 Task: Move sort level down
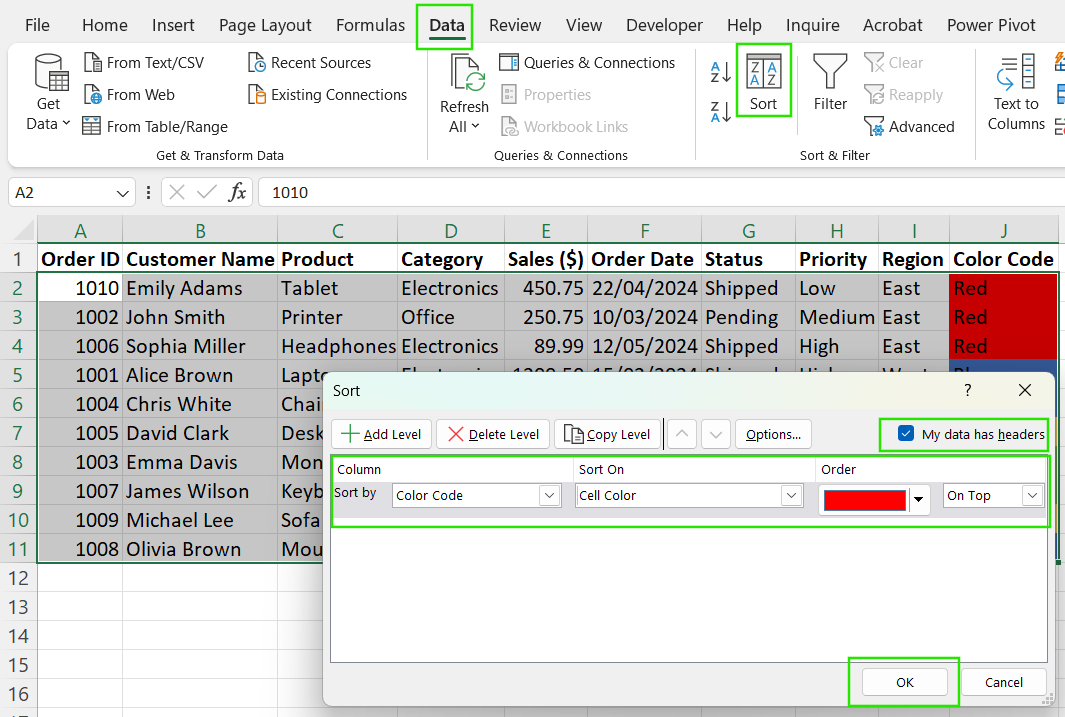716,434
